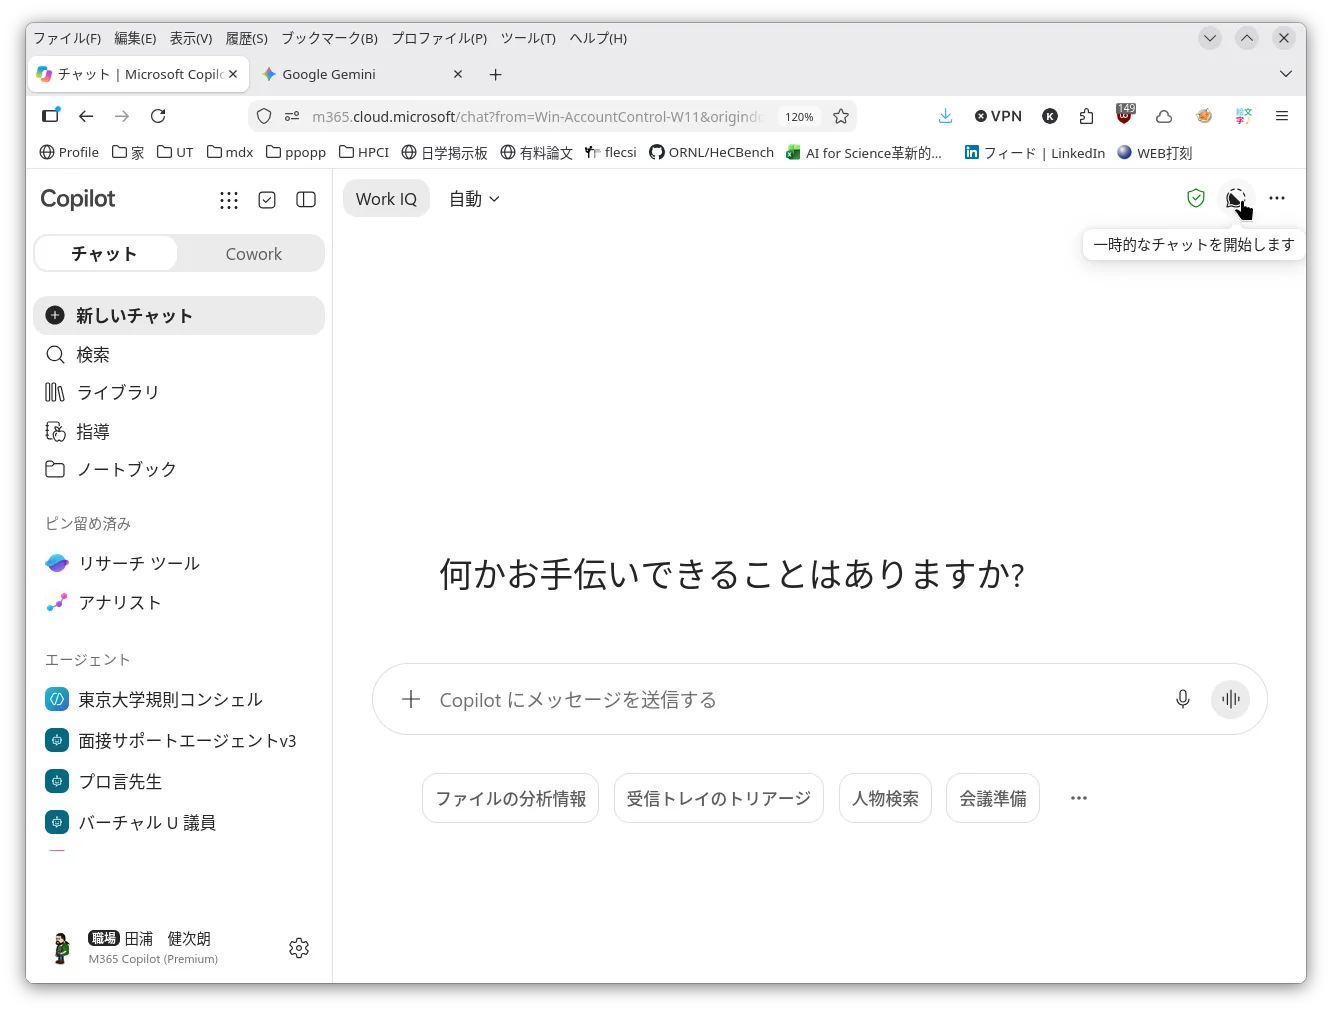The width and height of the screenshot is (1332, 1012).
Task: Switch to Cowork tab
Action: coord(253,254)
